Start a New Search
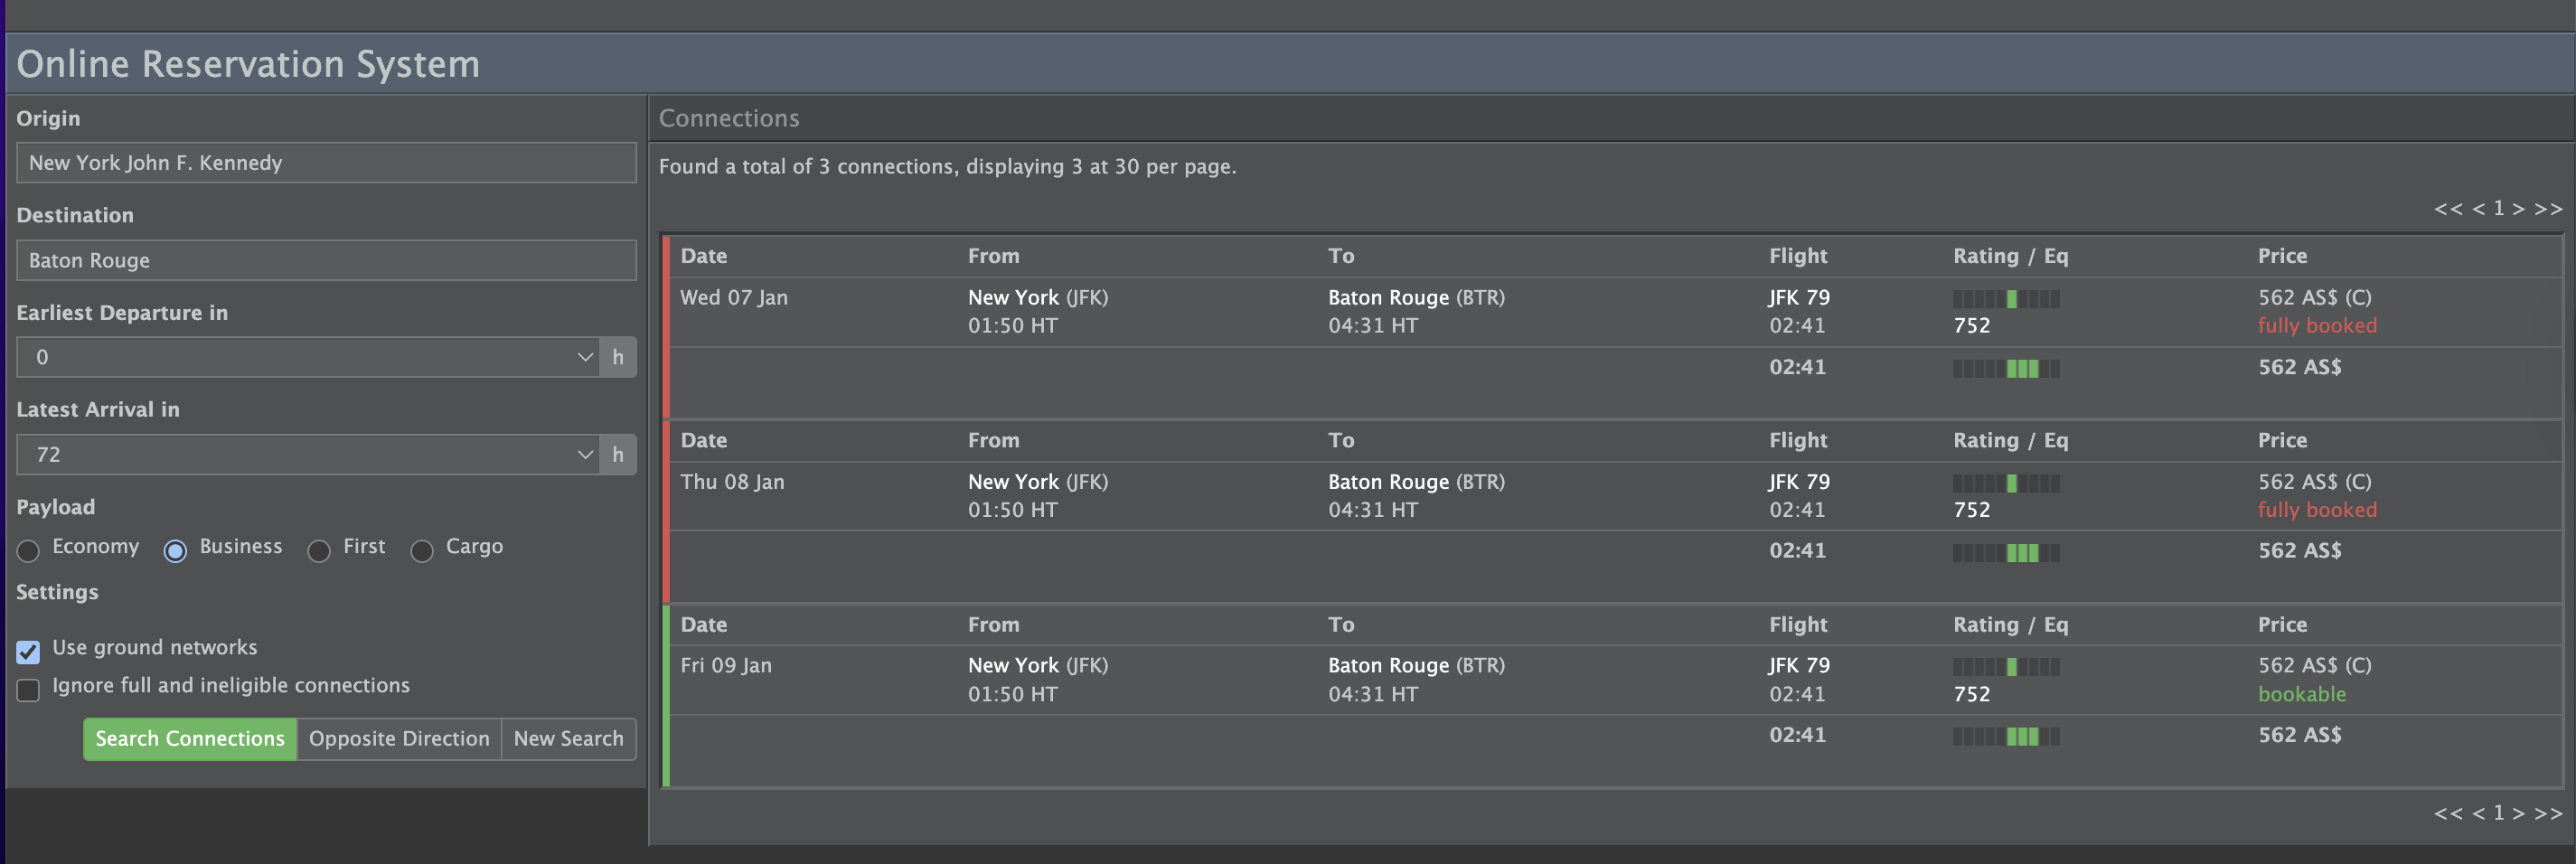This screenshot has width=2576, height=864. [x=568, y=739]
